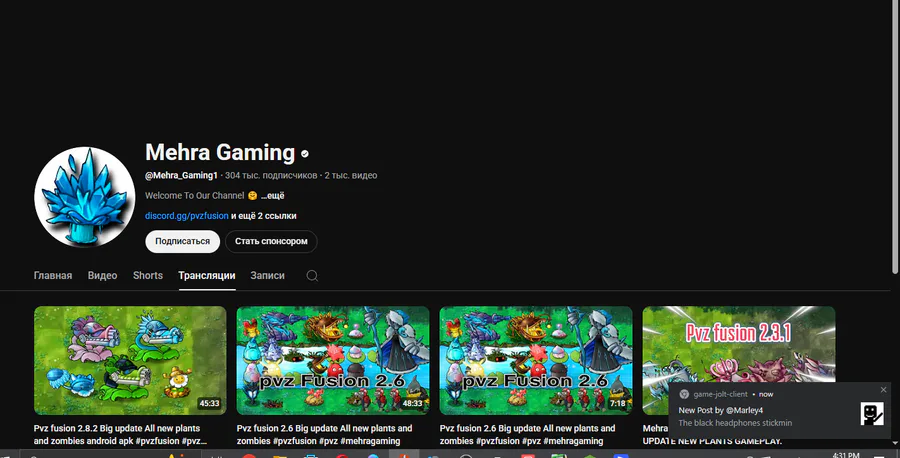Click the @Mehra_Gaming1 channel handle
This screenshot has width=900, height=458.
[x=181, y=176]
